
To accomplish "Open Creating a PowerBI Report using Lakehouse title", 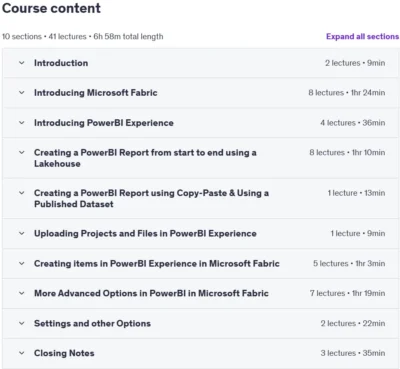I will (145, 158).
